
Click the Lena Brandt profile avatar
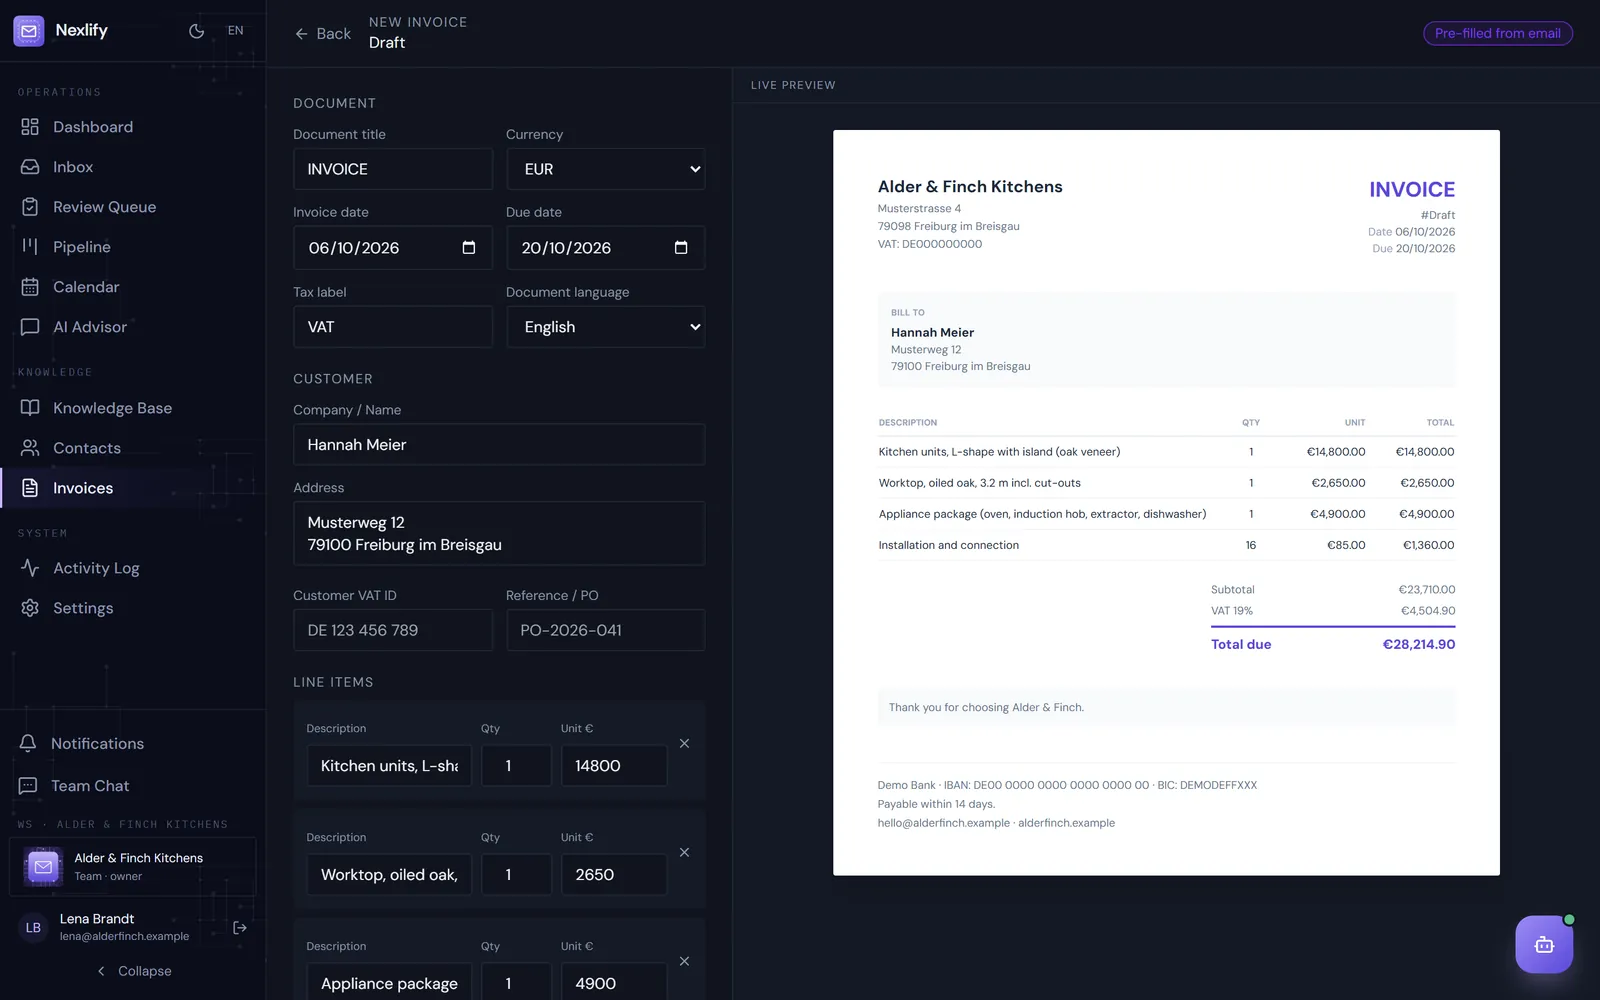pos(33,928)
